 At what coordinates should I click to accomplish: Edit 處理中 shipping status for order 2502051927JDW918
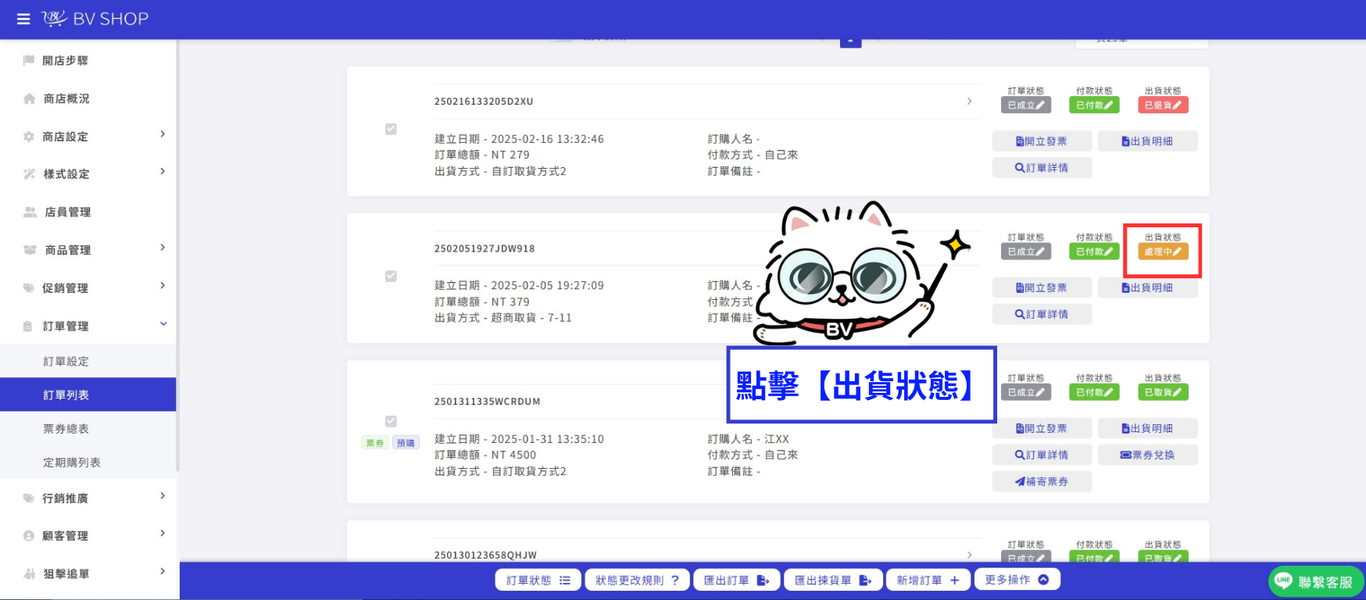click(x=1163, y=252)
